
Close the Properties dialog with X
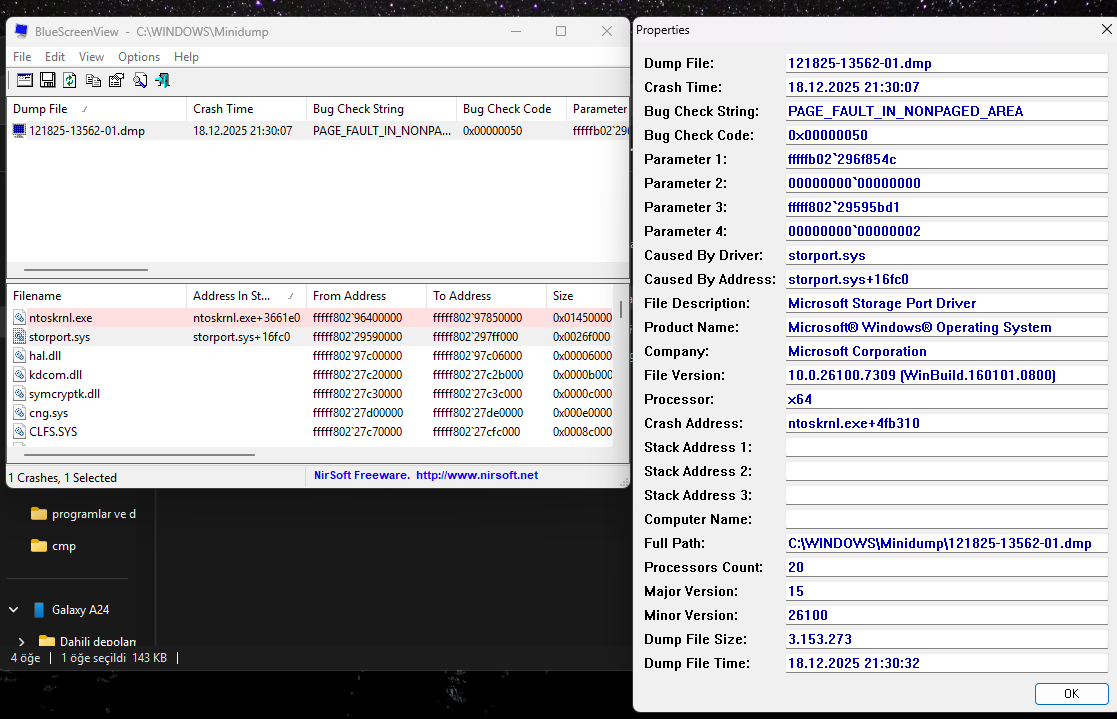[x=1106, y=29]
